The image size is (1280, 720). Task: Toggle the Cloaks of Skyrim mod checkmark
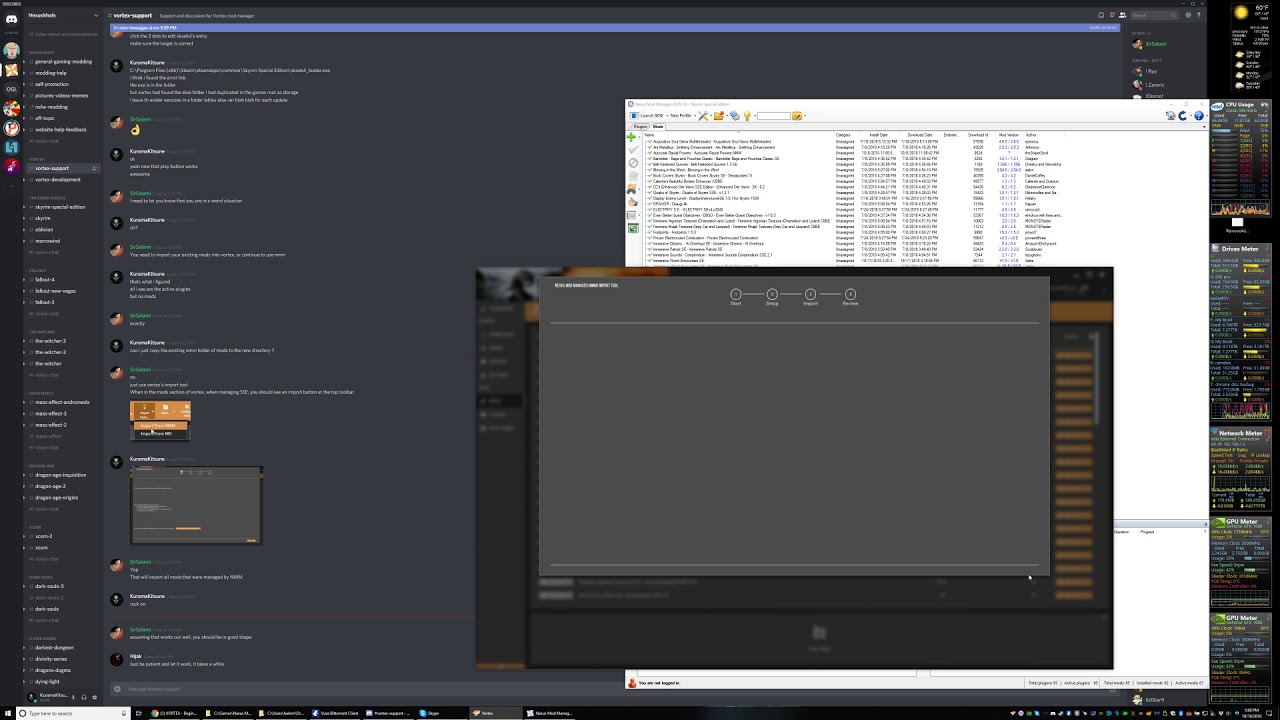(648, 192)
